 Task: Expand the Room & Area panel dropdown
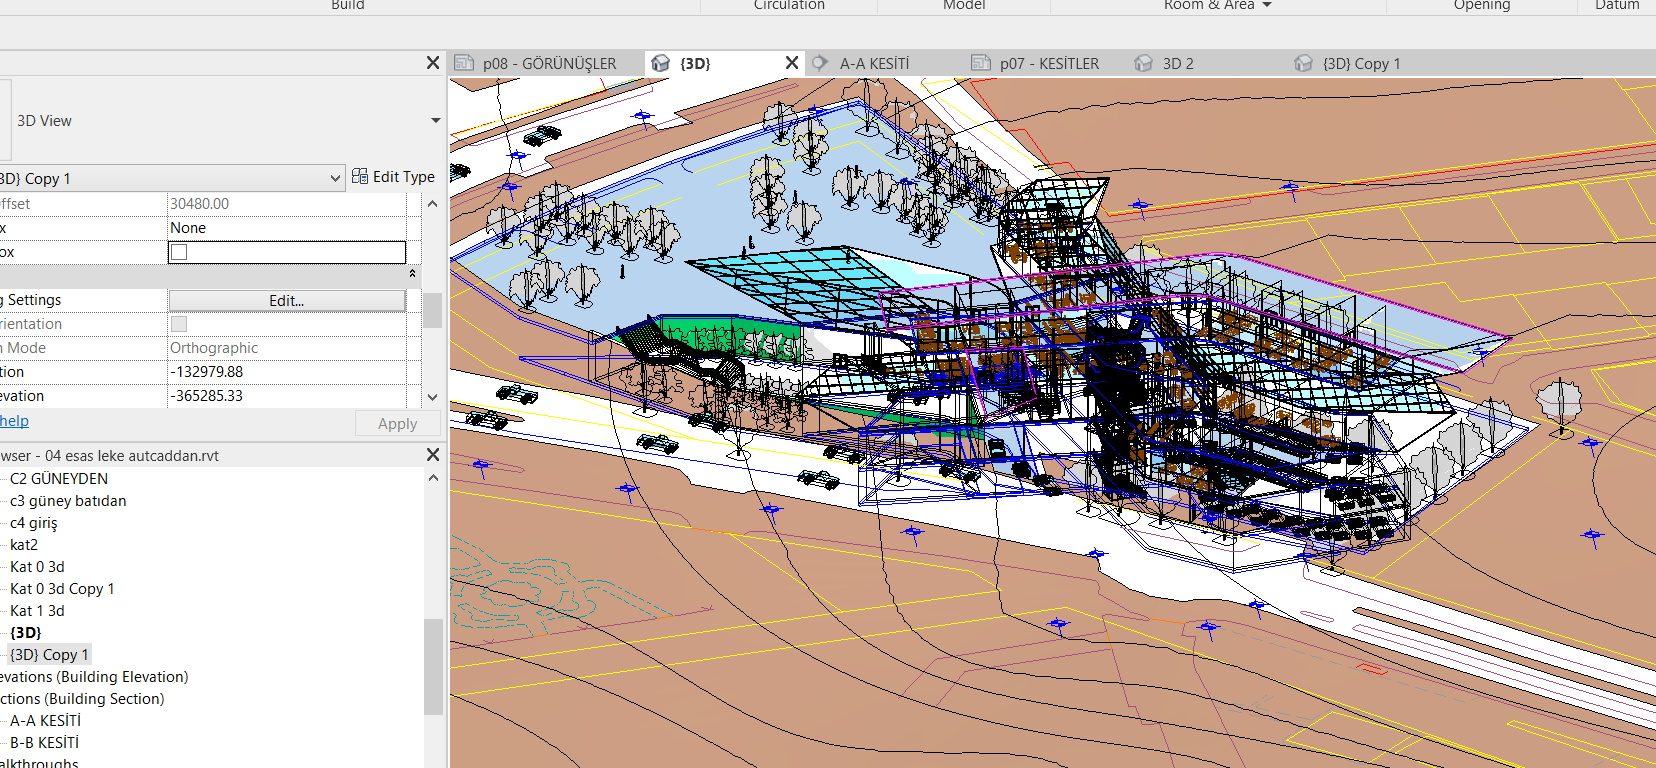(1267, 6)
